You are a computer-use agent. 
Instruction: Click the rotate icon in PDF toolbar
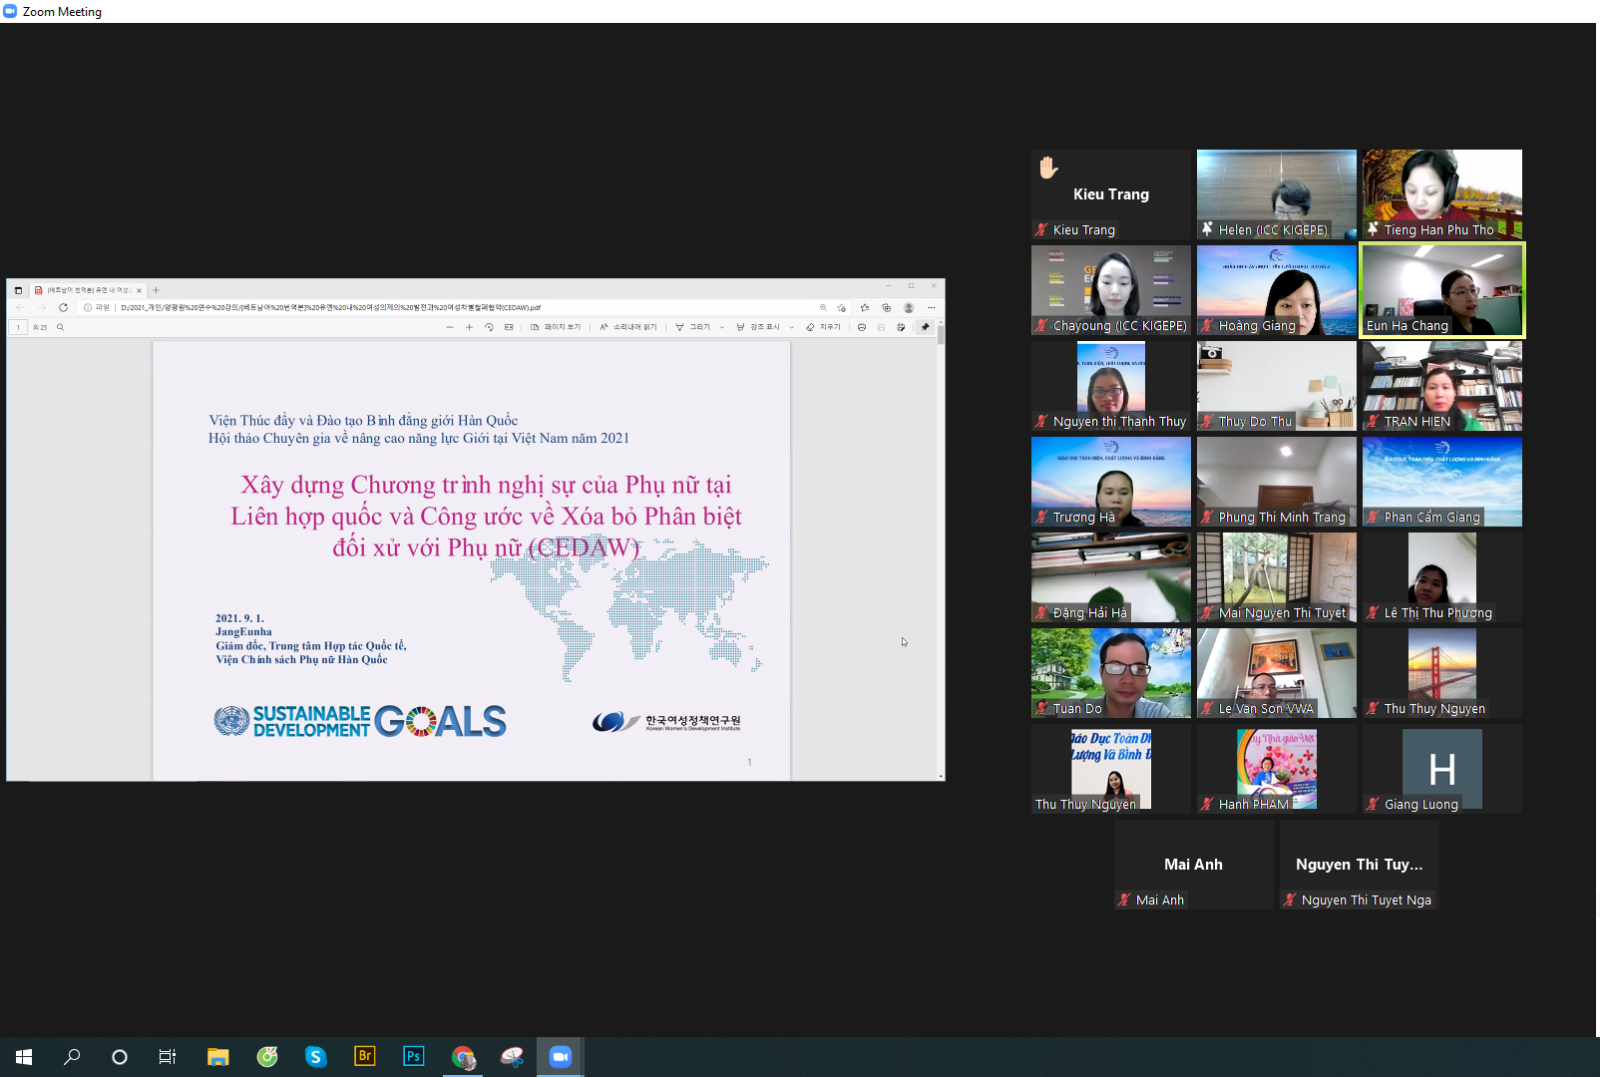[x=489, y=327]
